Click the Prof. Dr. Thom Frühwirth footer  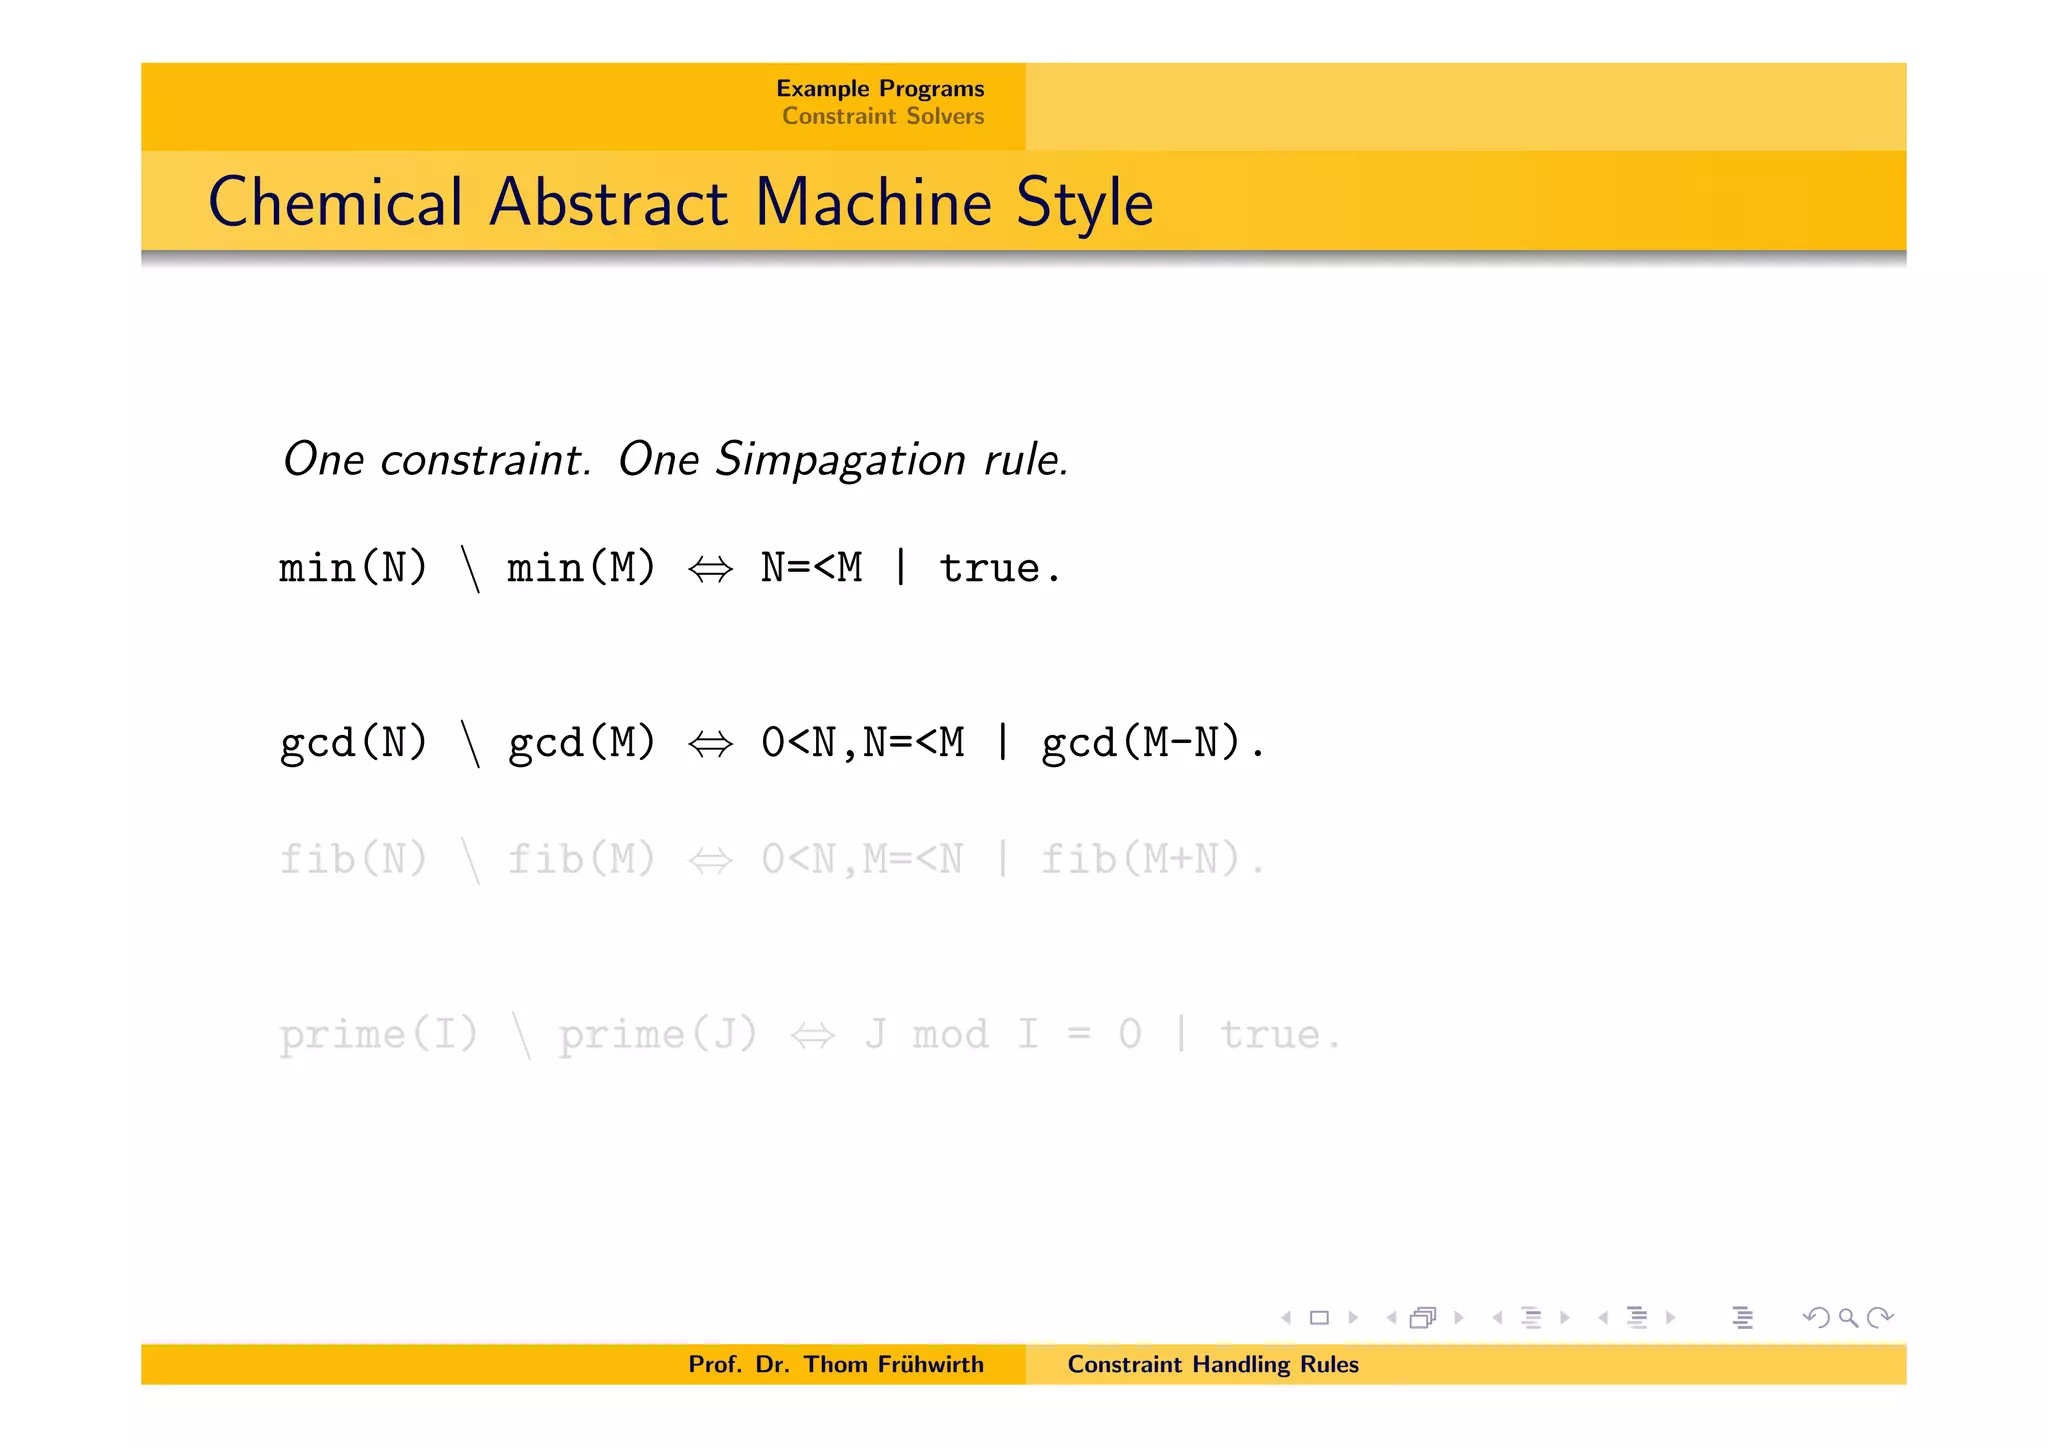(x=835, y=1364)
